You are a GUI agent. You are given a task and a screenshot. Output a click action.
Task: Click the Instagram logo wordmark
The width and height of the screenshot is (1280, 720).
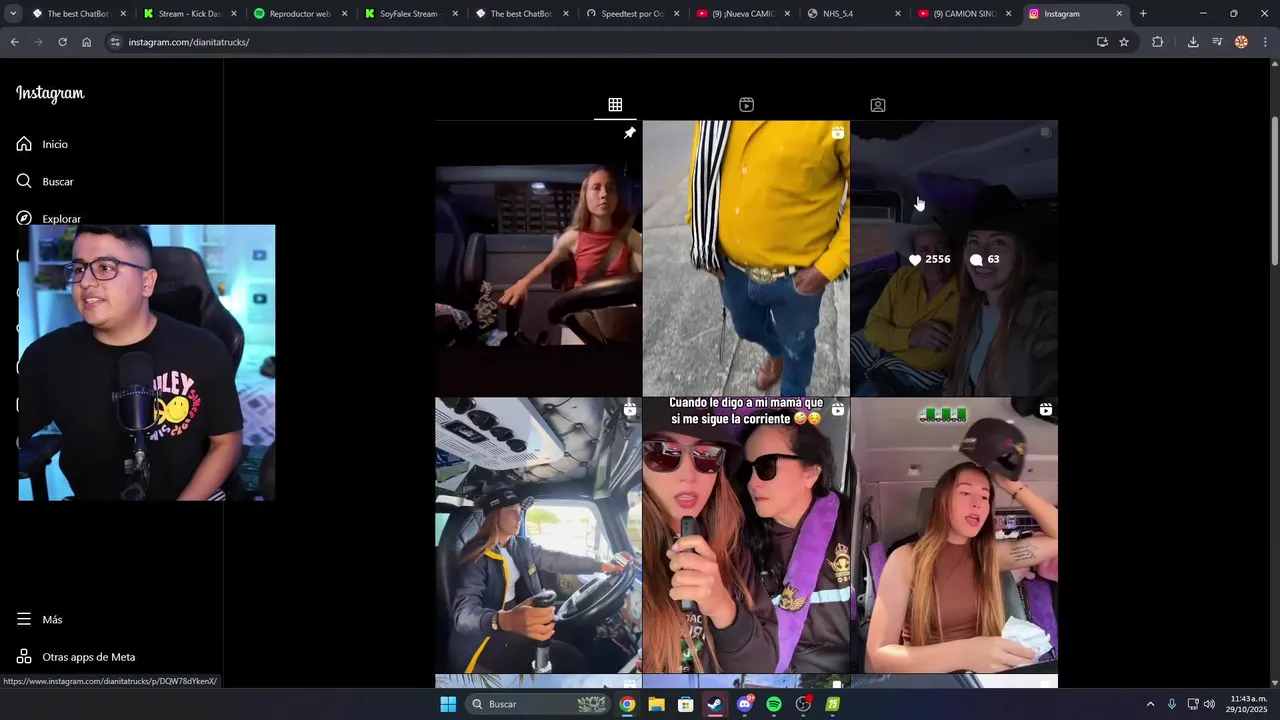click(x=50, y=94)
